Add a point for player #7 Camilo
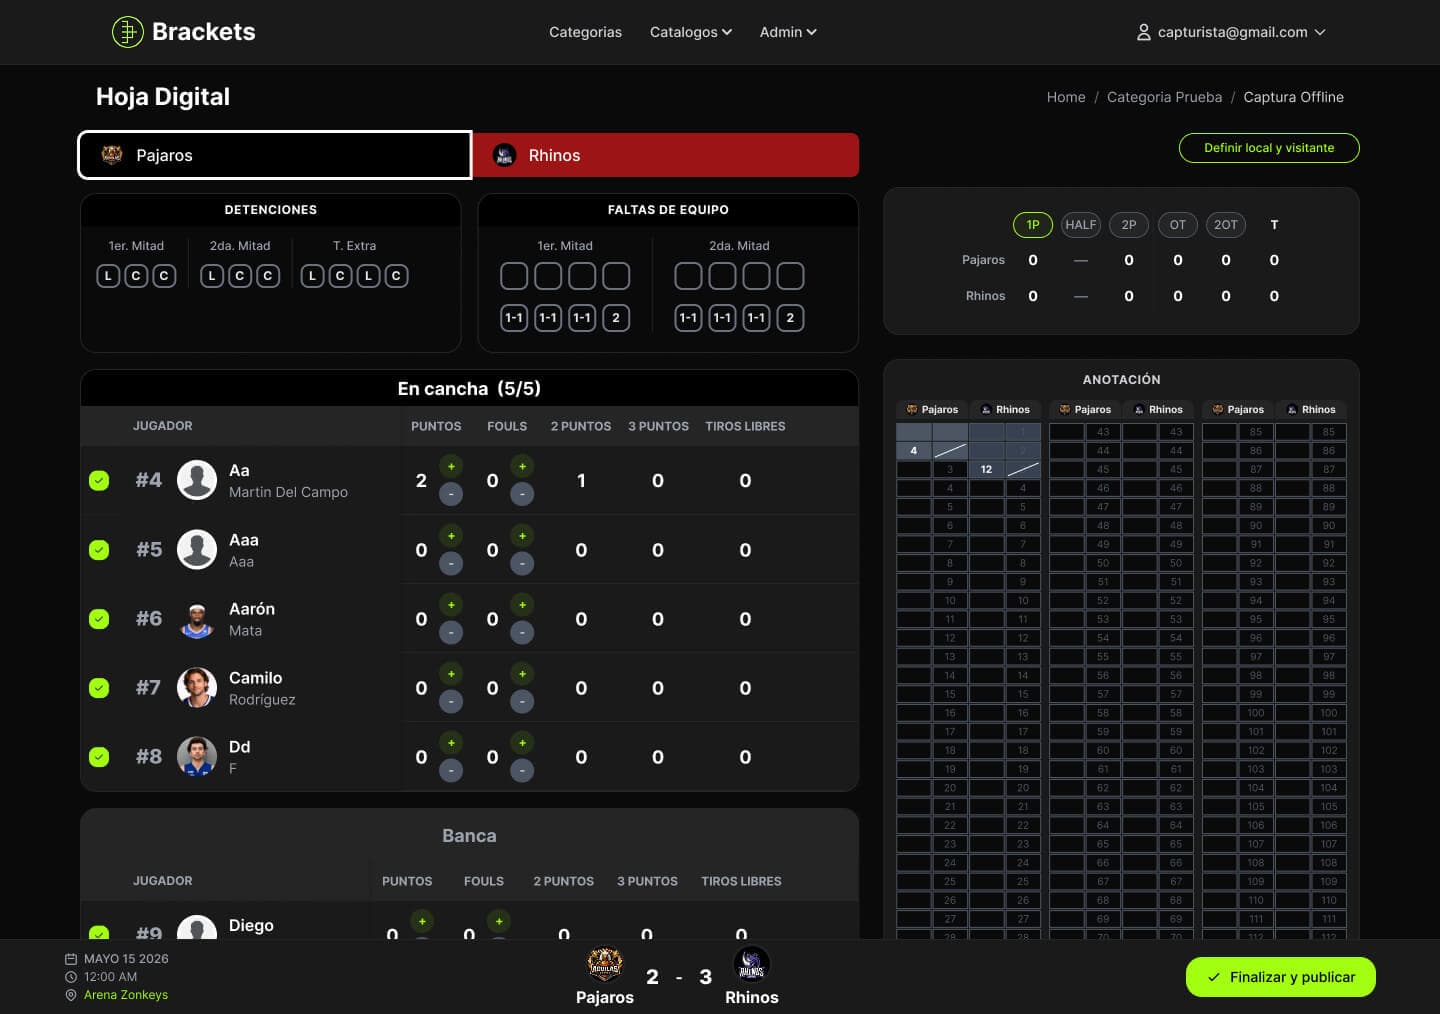 451,674
